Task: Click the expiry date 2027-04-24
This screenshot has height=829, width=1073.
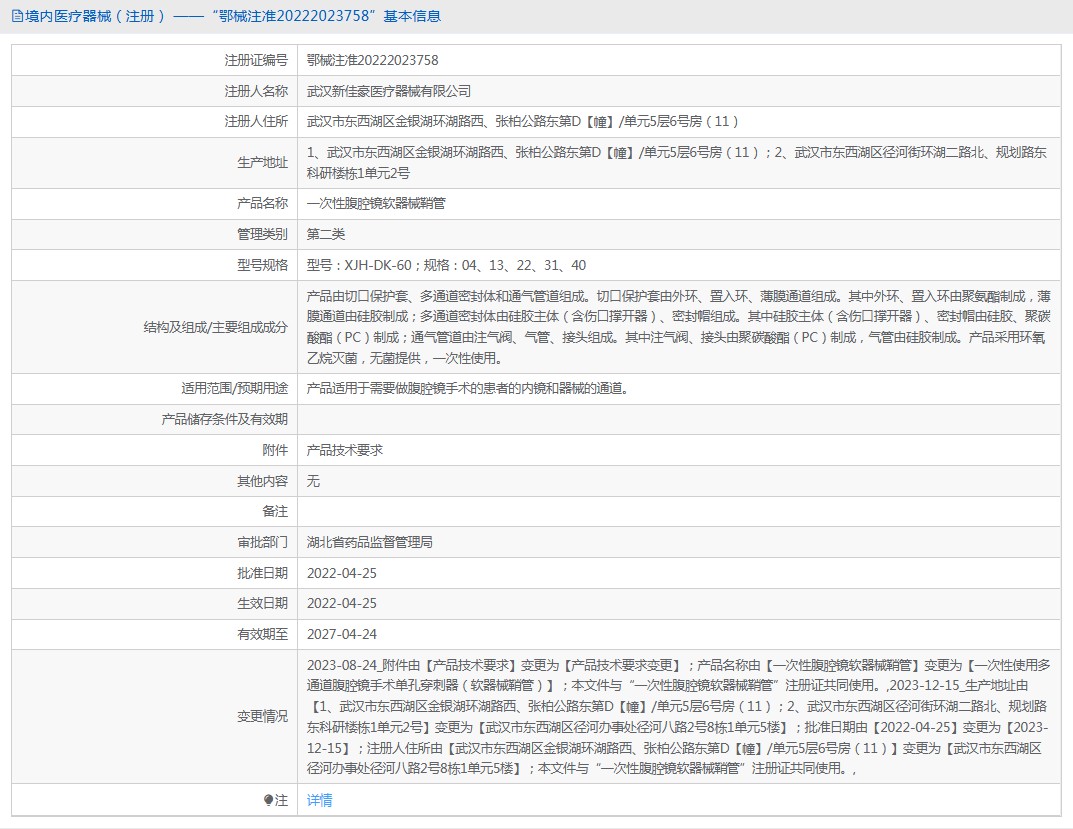Action: (341, 634)
